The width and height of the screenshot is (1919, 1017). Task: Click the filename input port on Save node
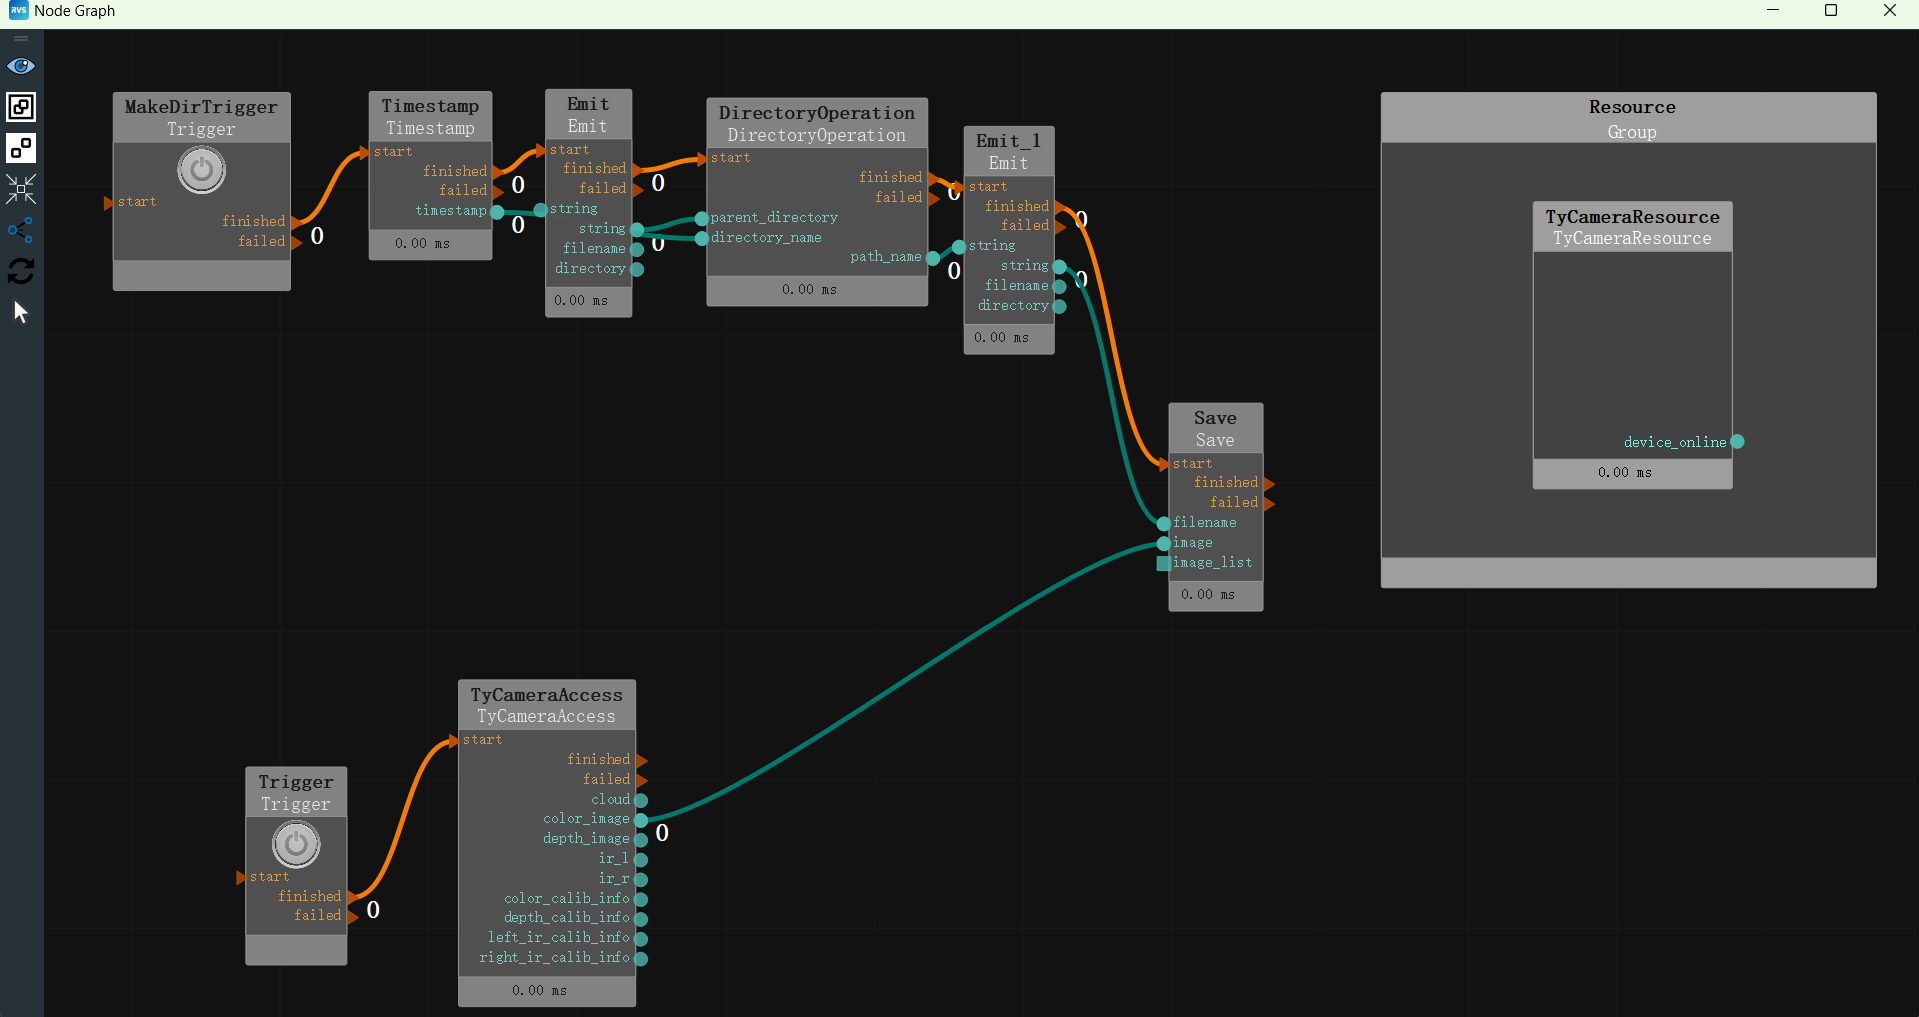tap(1164, 524)
